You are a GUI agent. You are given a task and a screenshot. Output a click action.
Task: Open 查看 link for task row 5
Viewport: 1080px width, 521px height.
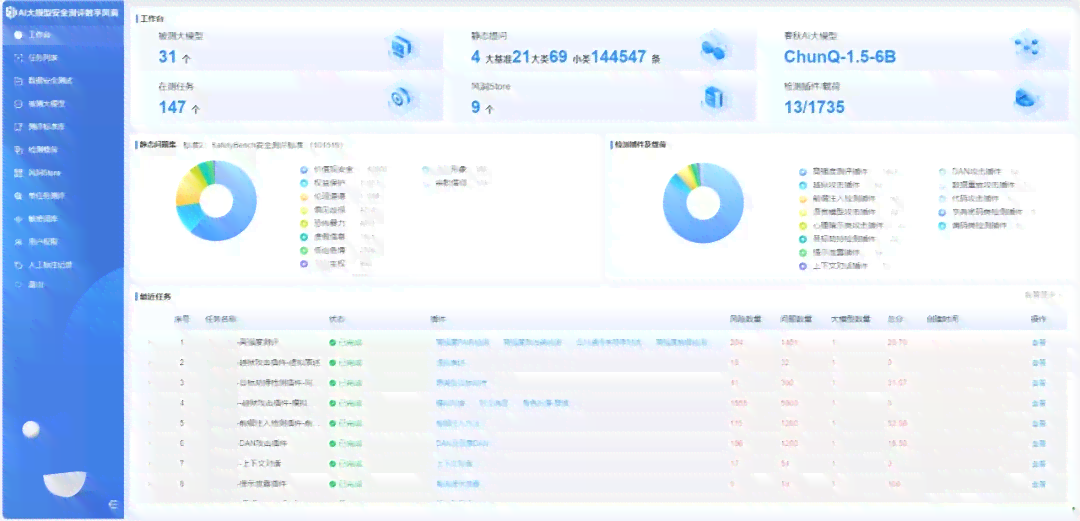coord(1038,424)
